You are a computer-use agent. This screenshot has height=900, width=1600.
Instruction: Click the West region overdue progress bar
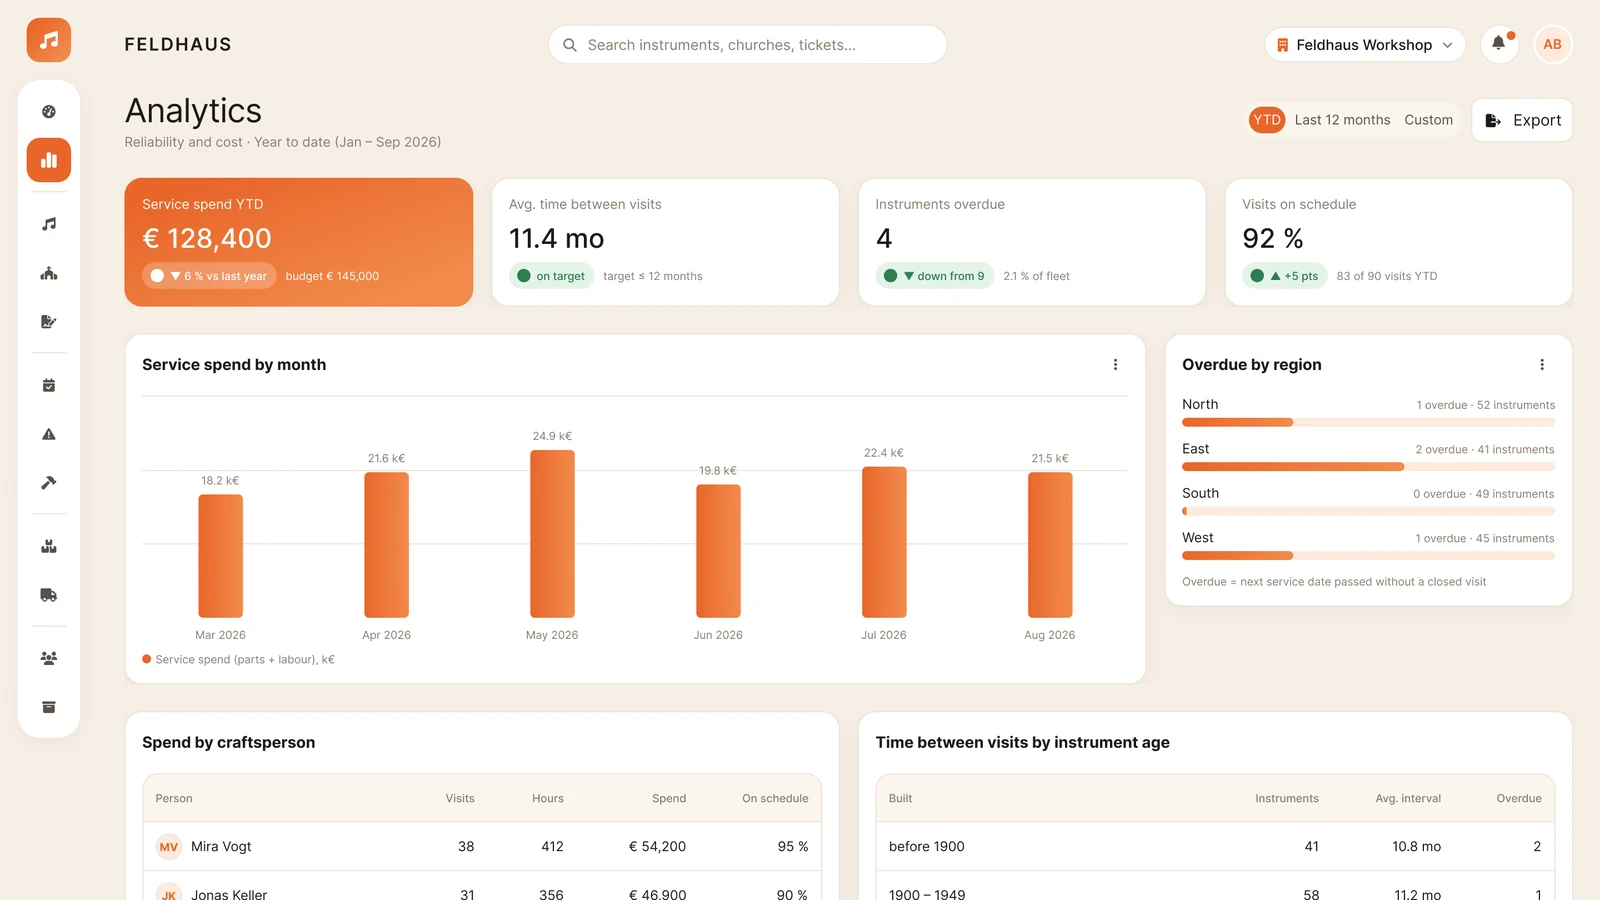pos(1368,556)
